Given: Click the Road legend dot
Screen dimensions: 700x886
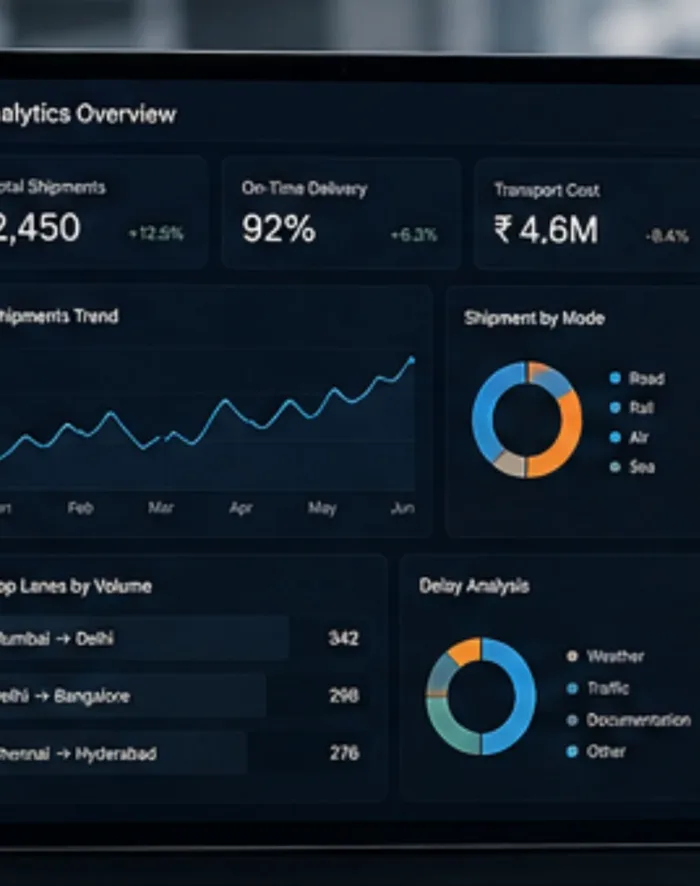Looking at the screenshot, I should coord(615,378).
